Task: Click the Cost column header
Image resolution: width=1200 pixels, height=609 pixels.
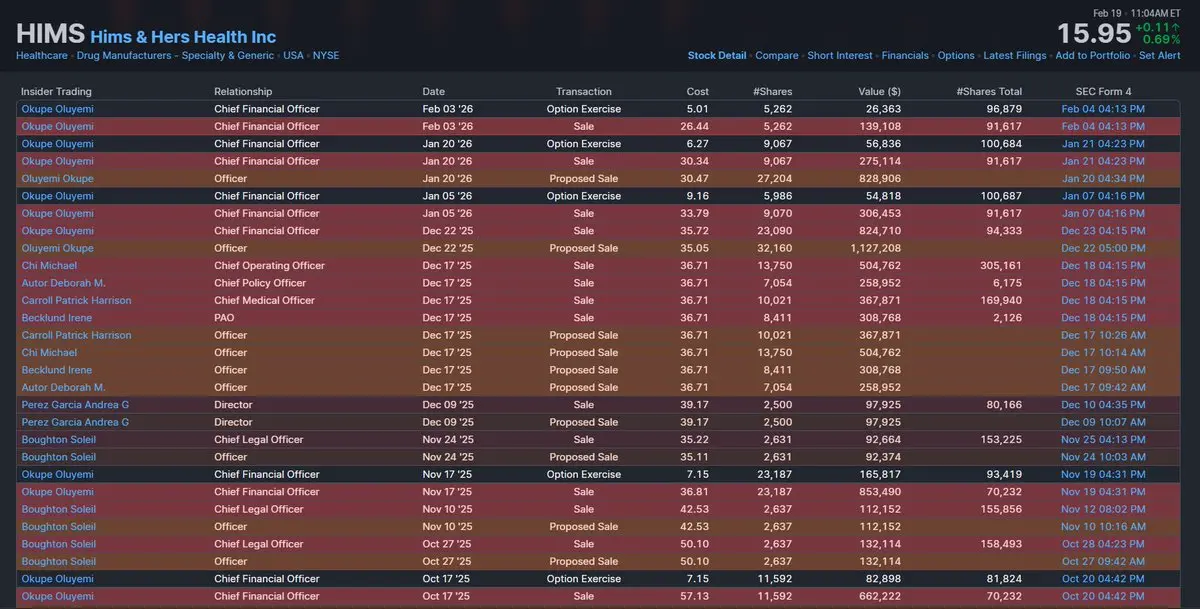Action: click(x=698, y=92)
